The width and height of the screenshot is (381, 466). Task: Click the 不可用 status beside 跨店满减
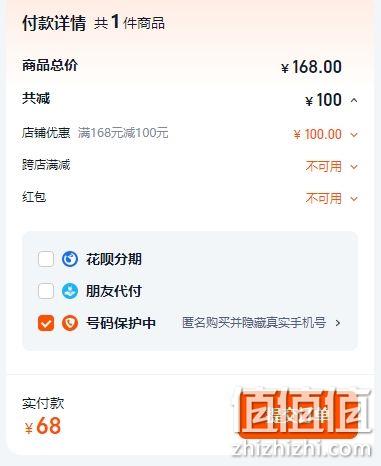(324, 166)
